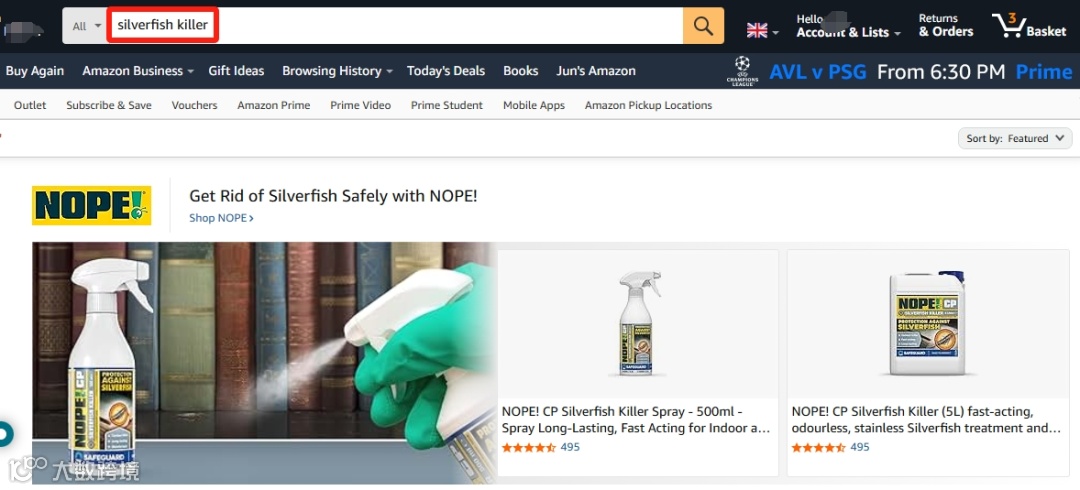The height and width of the screenshot is (490, 1080).
Task: Open Today's Deals in the navigation bar
Action: (446, 71)
